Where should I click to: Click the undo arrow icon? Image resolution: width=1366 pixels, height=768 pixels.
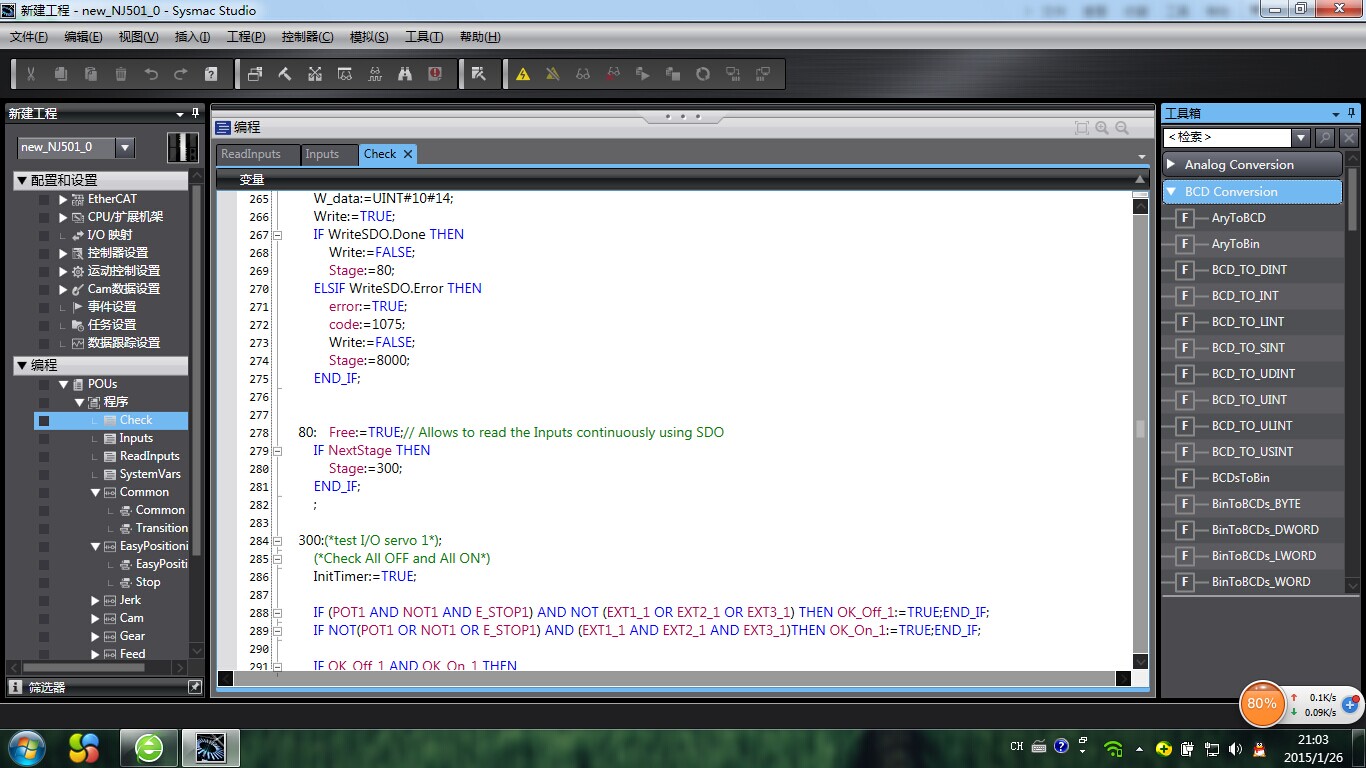point(151,74)
